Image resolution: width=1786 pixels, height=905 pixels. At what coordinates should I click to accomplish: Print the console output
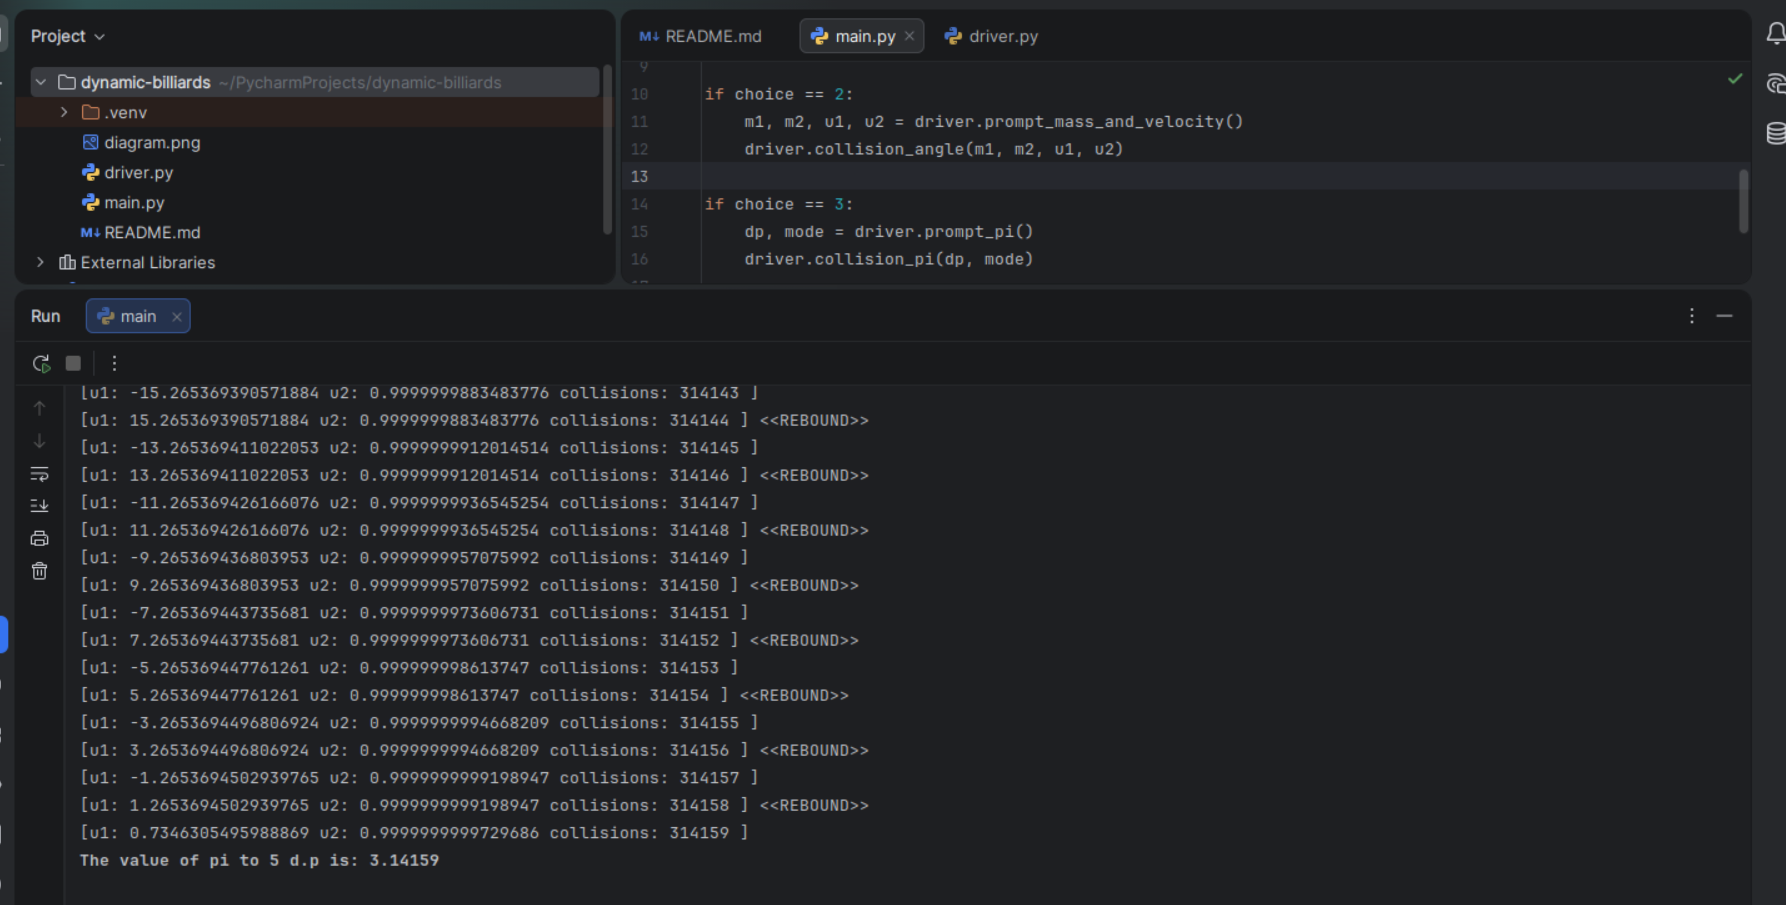coord(40,539)
